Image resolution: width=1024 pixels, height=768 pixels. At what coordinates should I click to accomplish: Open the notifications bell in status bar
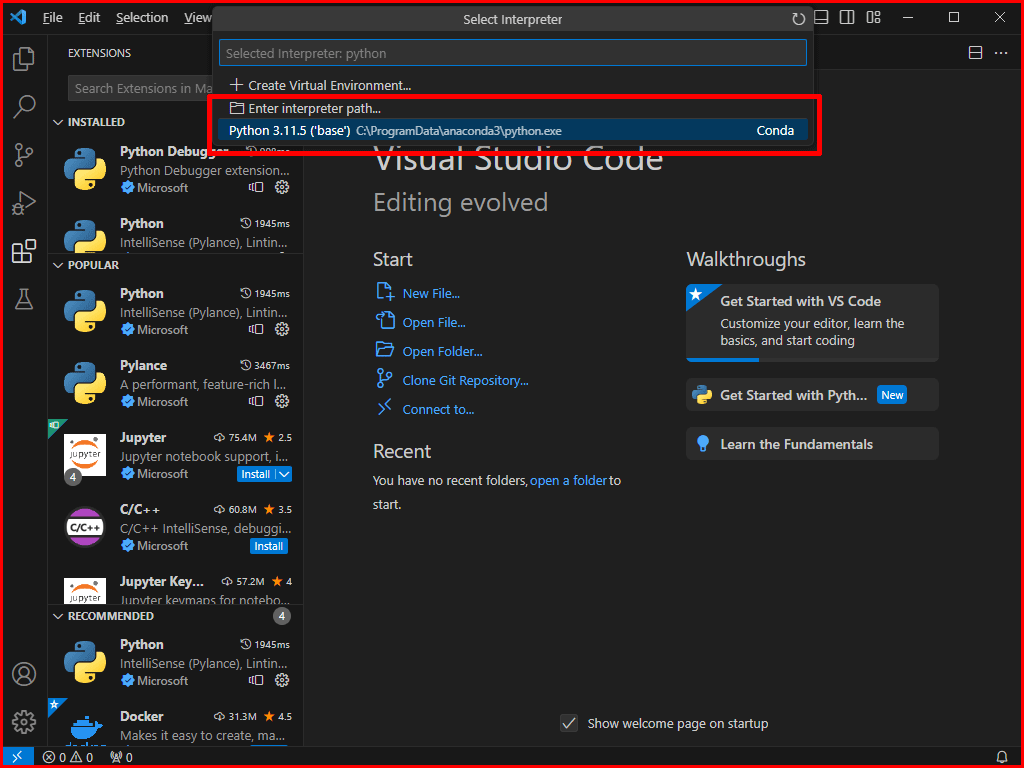1001,757
